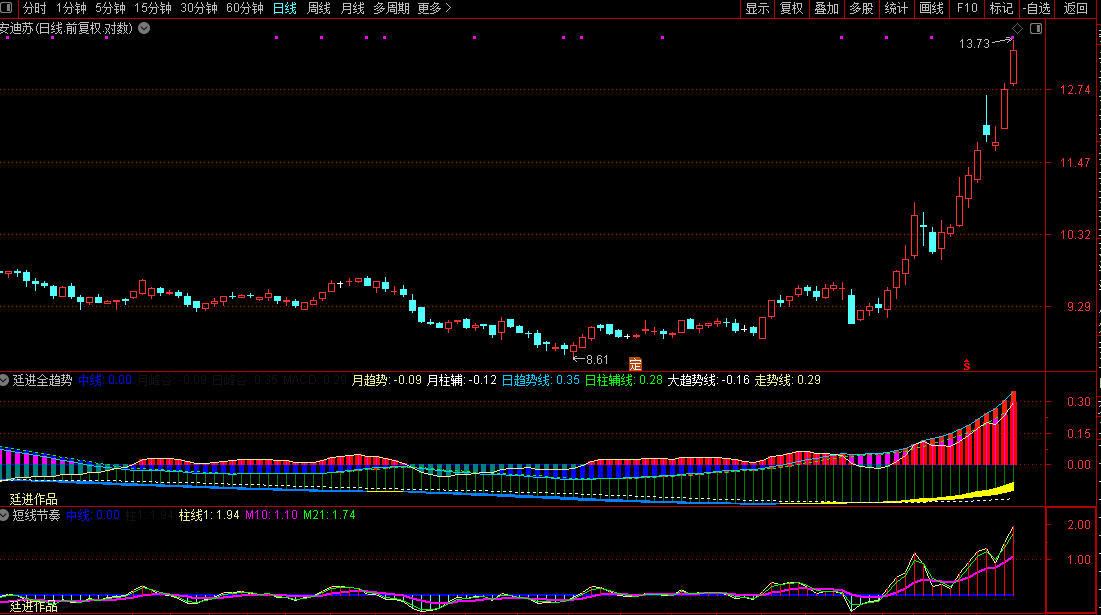
Task: Open F10 company info
Action: tap(966, 8)
